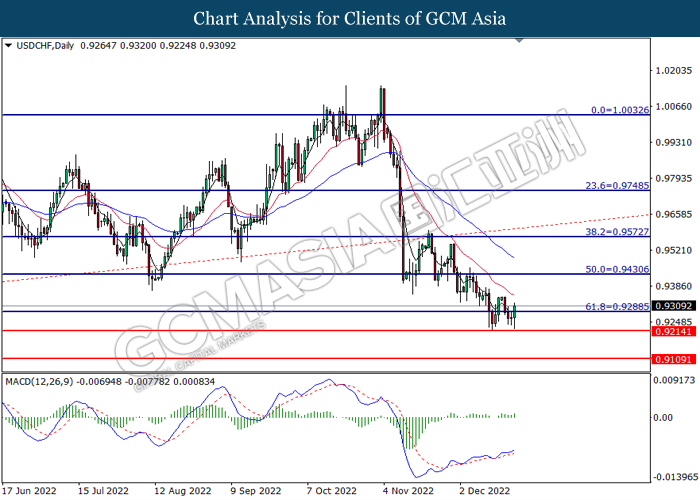Click MACD scale zero level 0.00
The image size is (700, 500).
click(x=663, y=417)
